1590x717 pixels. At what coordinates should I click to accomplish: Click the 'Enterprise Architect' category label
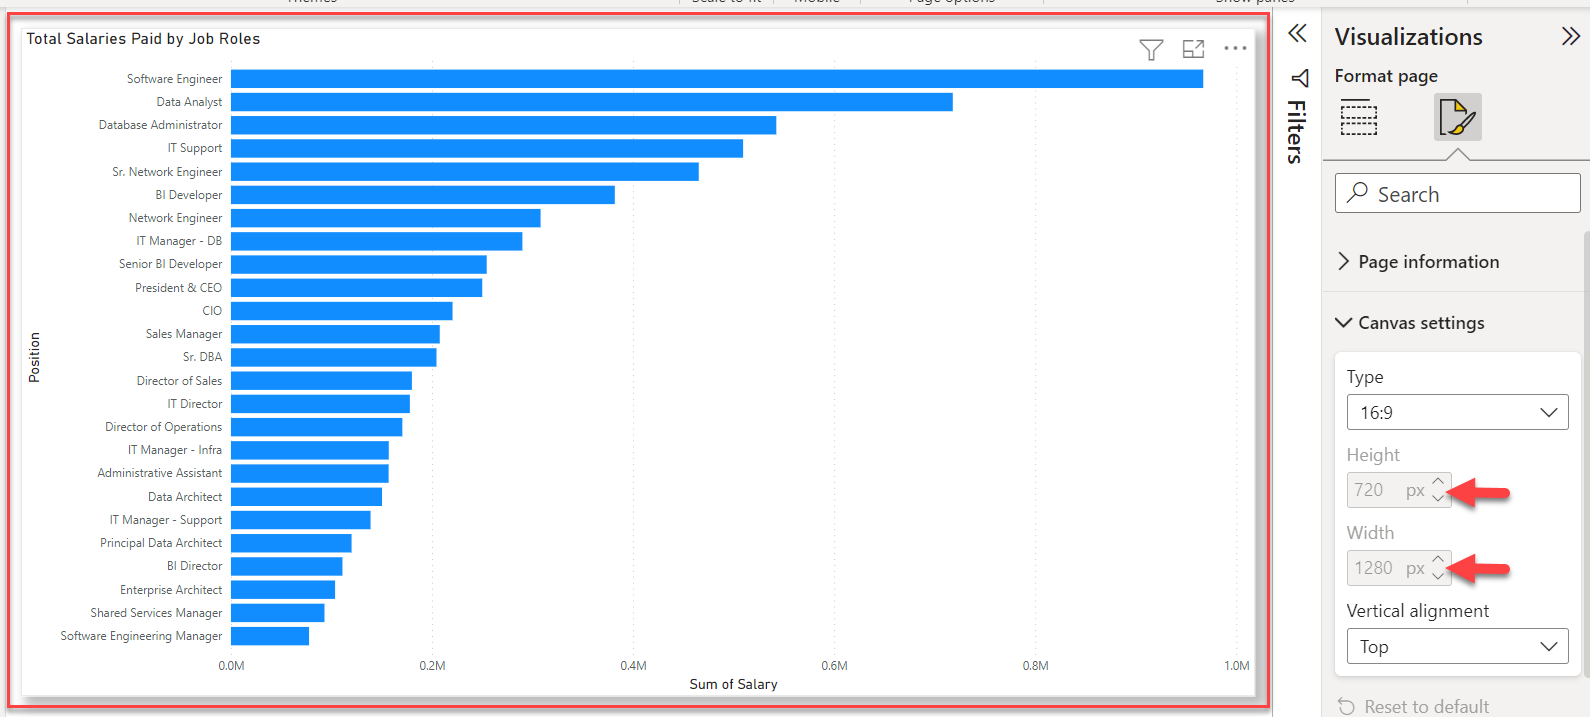(x=171, y=590)
